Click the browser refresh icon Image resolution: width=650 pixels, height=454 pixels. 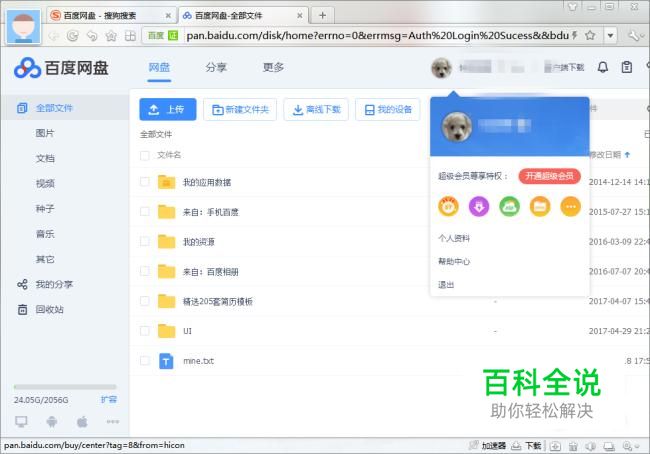[x=73, y=36]
